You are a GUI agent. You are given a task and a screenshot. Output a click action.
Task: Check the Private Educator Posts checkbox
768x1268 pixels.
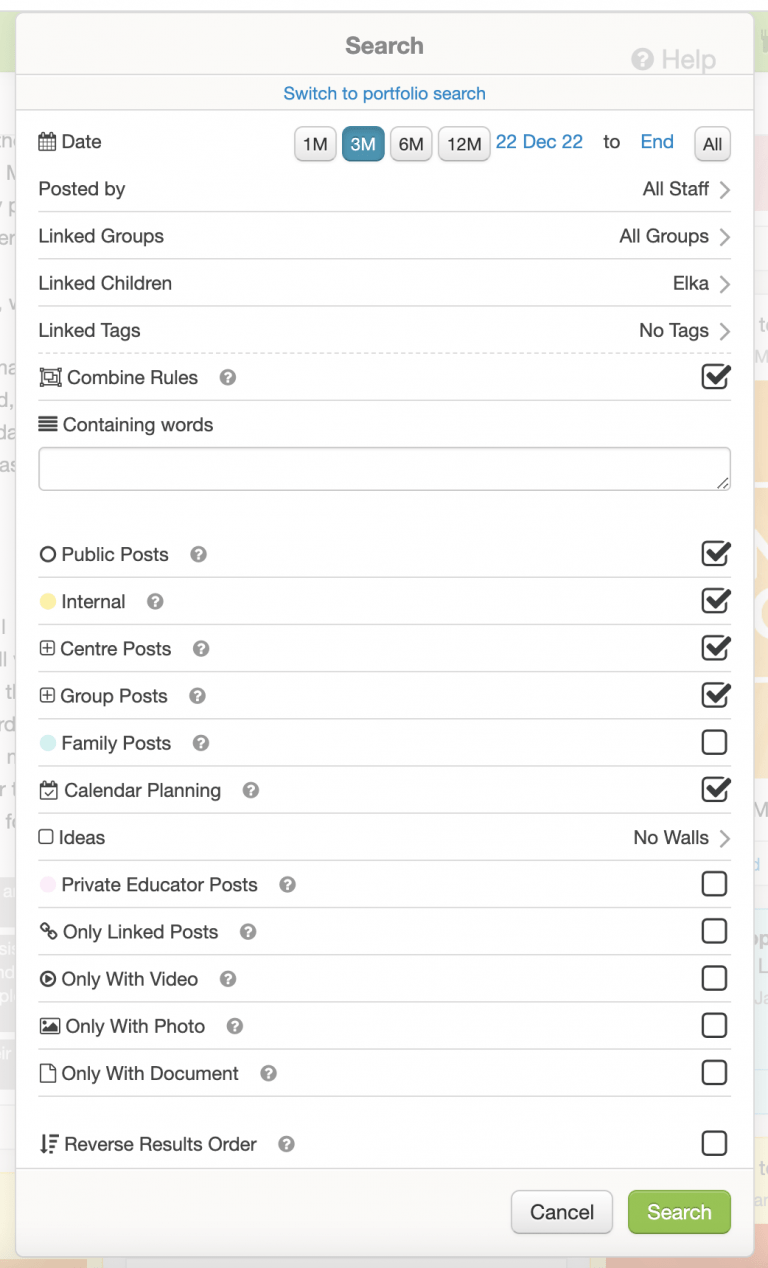[714, 883]
